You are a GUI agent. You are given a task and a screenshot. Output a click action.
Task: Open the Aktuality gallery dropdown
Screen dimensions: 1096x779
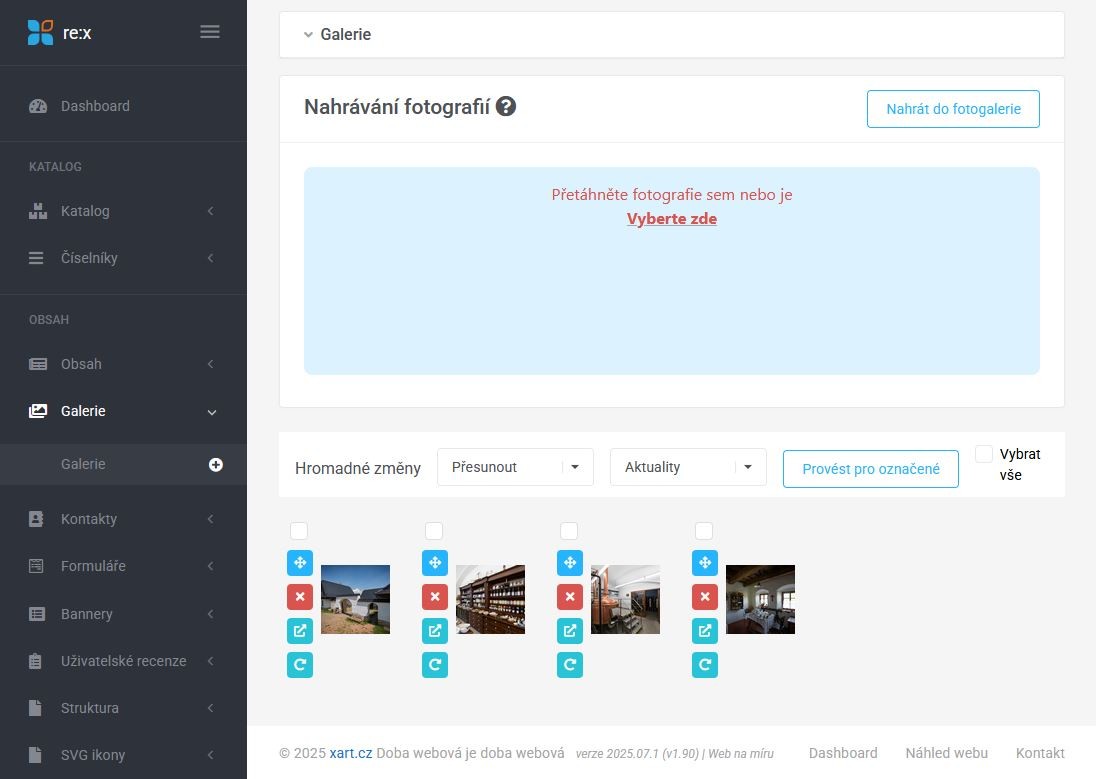tap(688, 467)
